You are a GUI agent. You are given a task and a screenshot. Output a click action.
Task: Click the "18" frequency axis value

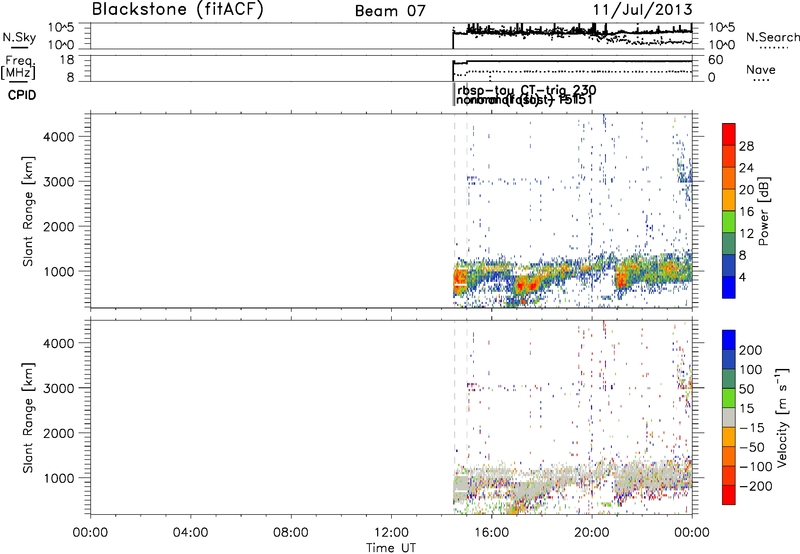pos(66,60)
